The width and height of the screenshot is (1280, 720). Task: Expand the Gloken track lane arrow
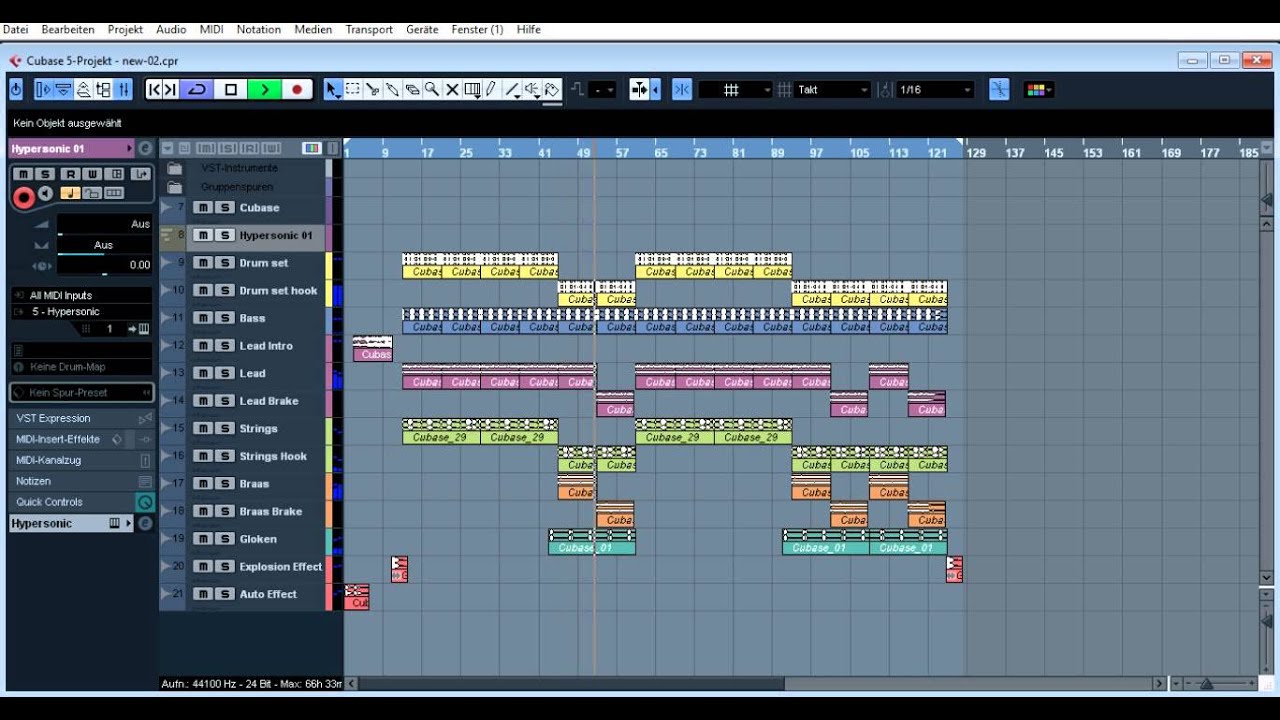coord(166,539)
